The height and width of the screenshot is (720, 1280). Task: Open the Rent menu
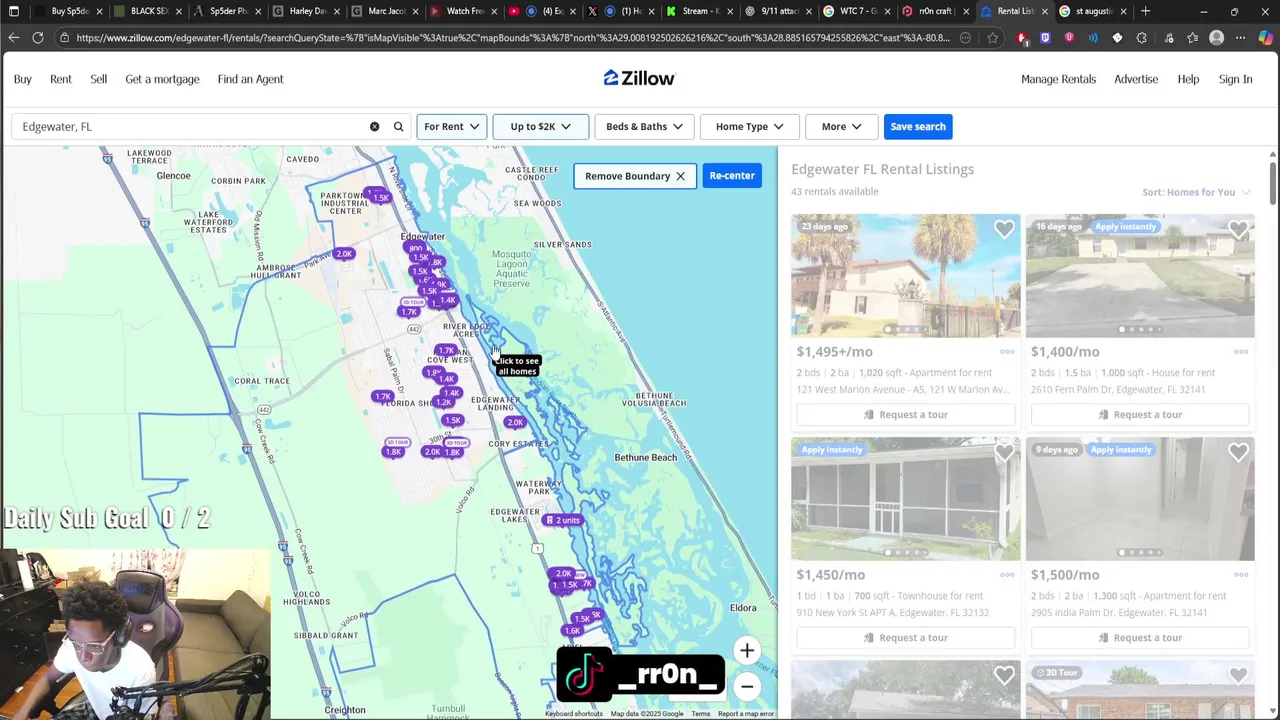61,79
